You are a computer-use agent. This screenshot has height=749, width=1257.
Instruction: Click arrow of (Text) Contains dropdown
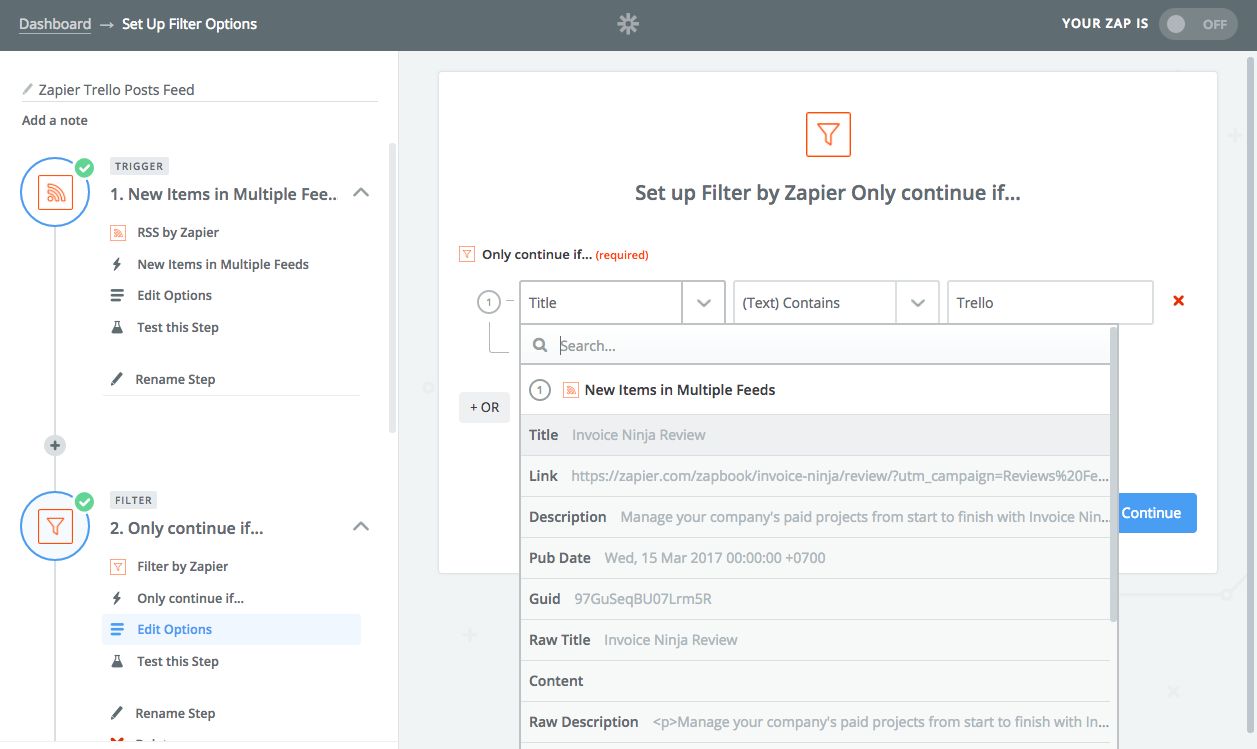coord(918,302)
